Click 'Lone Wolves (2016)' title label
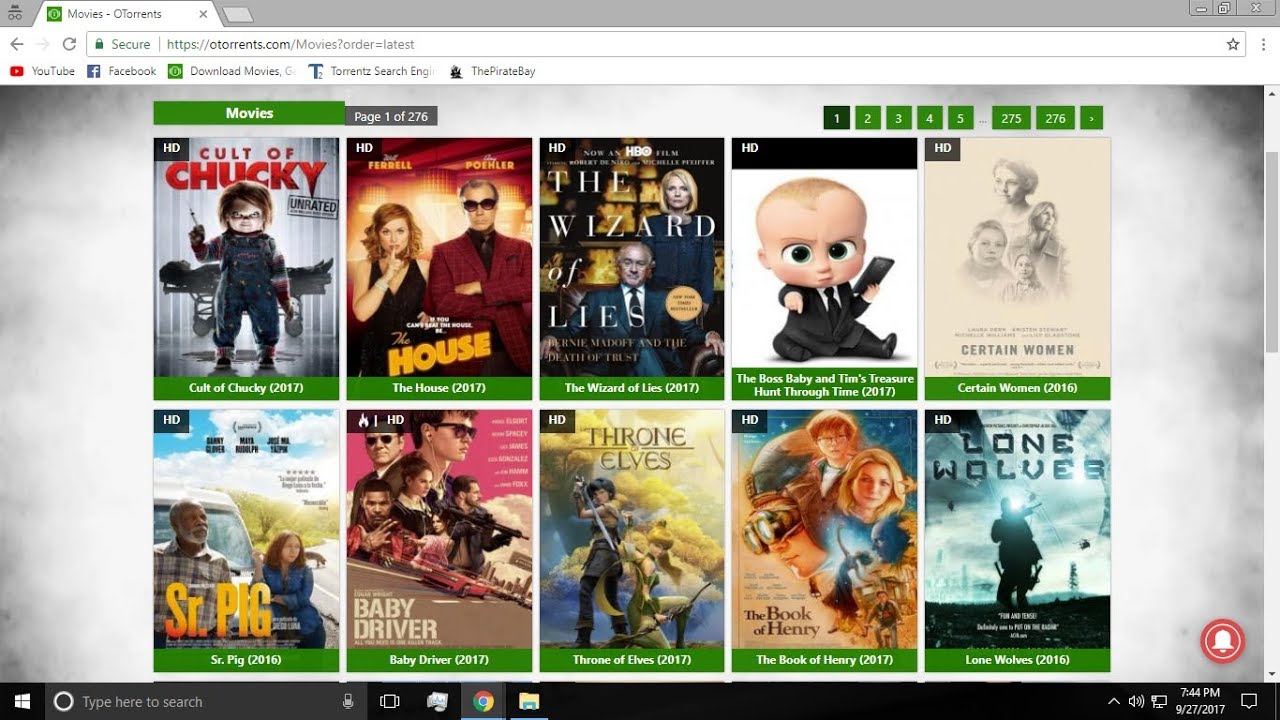1280x720 pixels. (1017, 660)
